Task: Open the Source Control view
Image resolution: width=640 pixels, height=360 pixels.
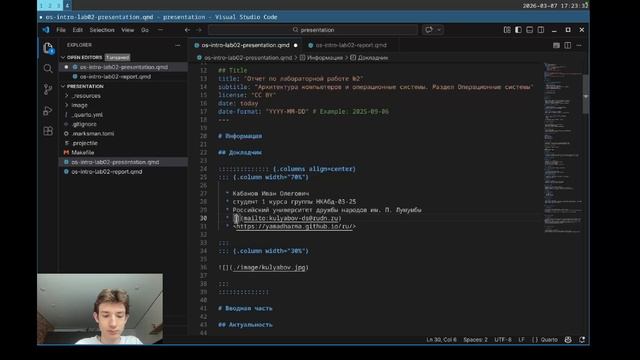Action: tap(48, 89)
